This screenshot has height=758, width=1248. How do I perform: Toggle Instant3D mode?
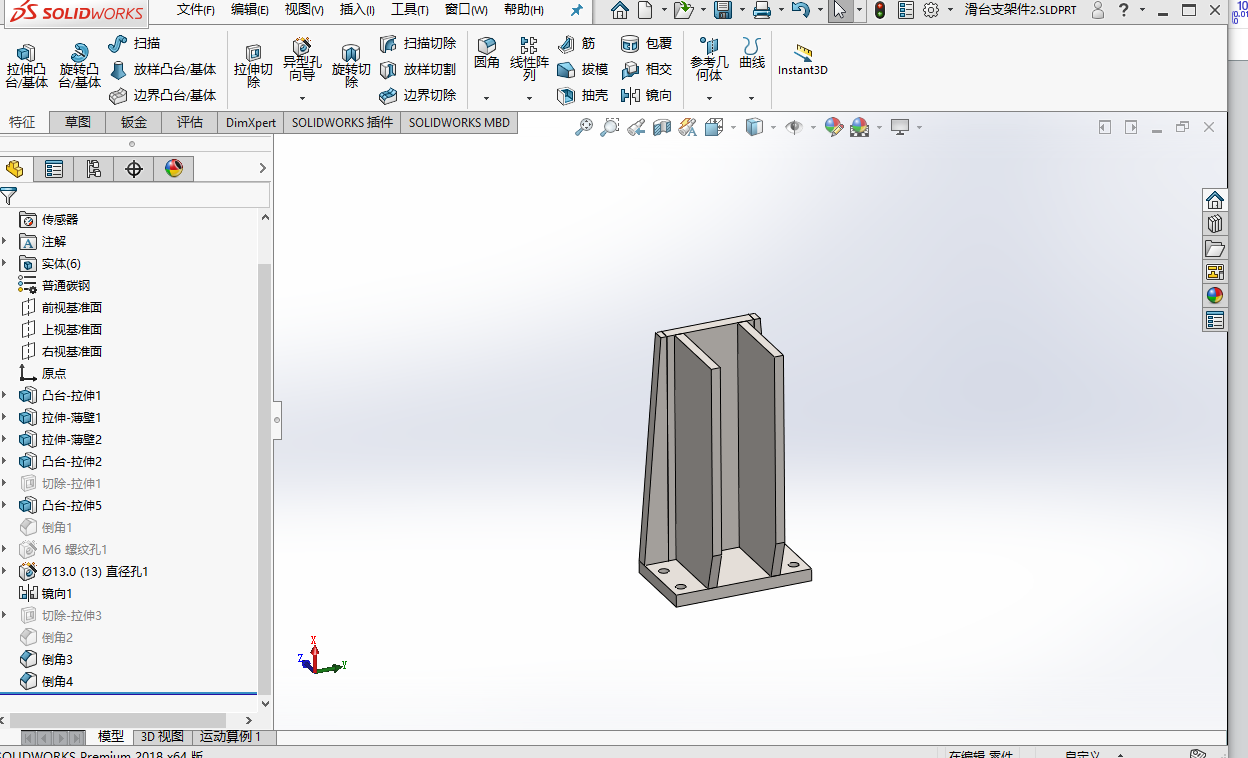(x=802, y=59)
